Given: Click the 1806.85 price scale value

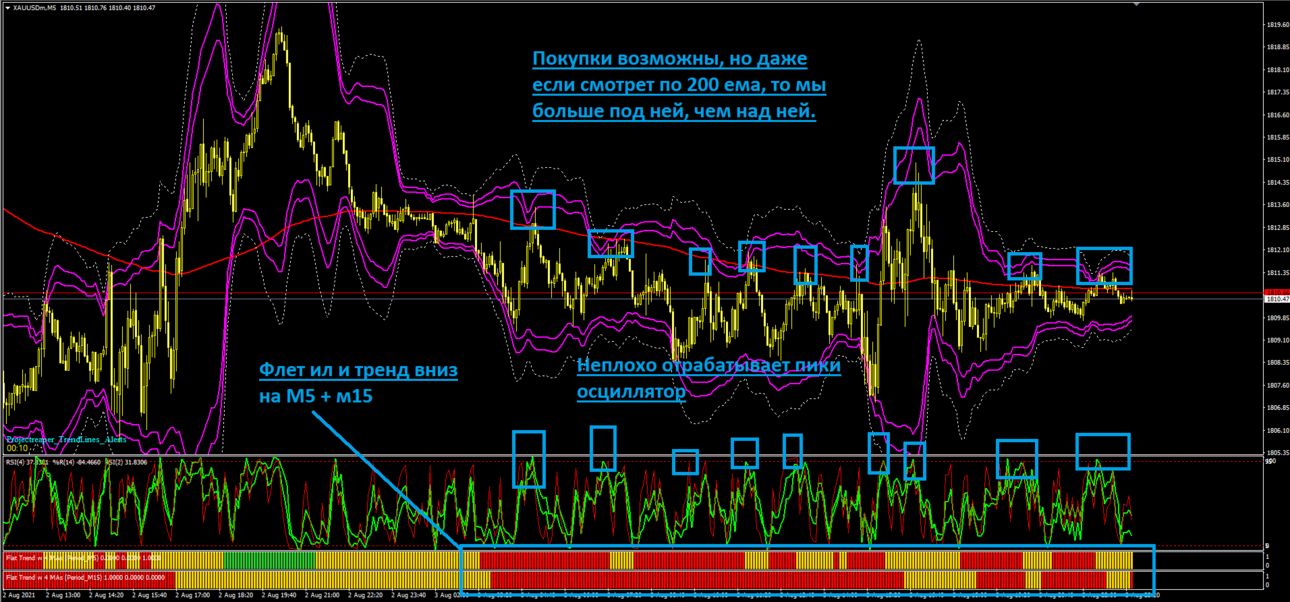Looking at the screenshot, I should point(1277,408).
